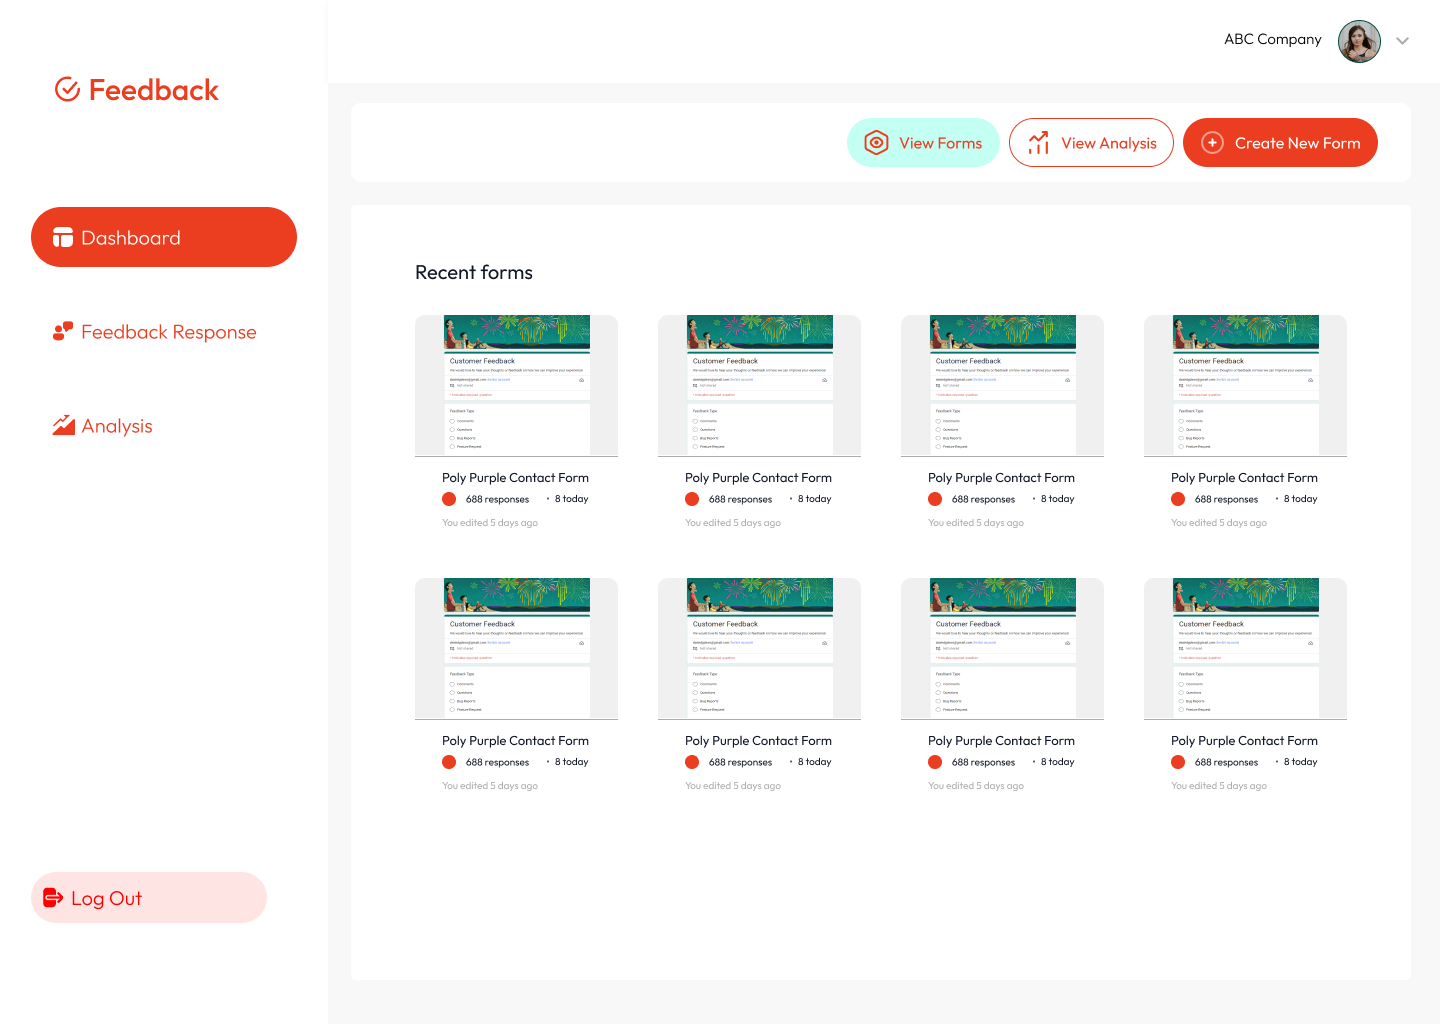Click the red status dot on fourth bottom-row card
1440x1024 pixels.
click(1178, 762)
